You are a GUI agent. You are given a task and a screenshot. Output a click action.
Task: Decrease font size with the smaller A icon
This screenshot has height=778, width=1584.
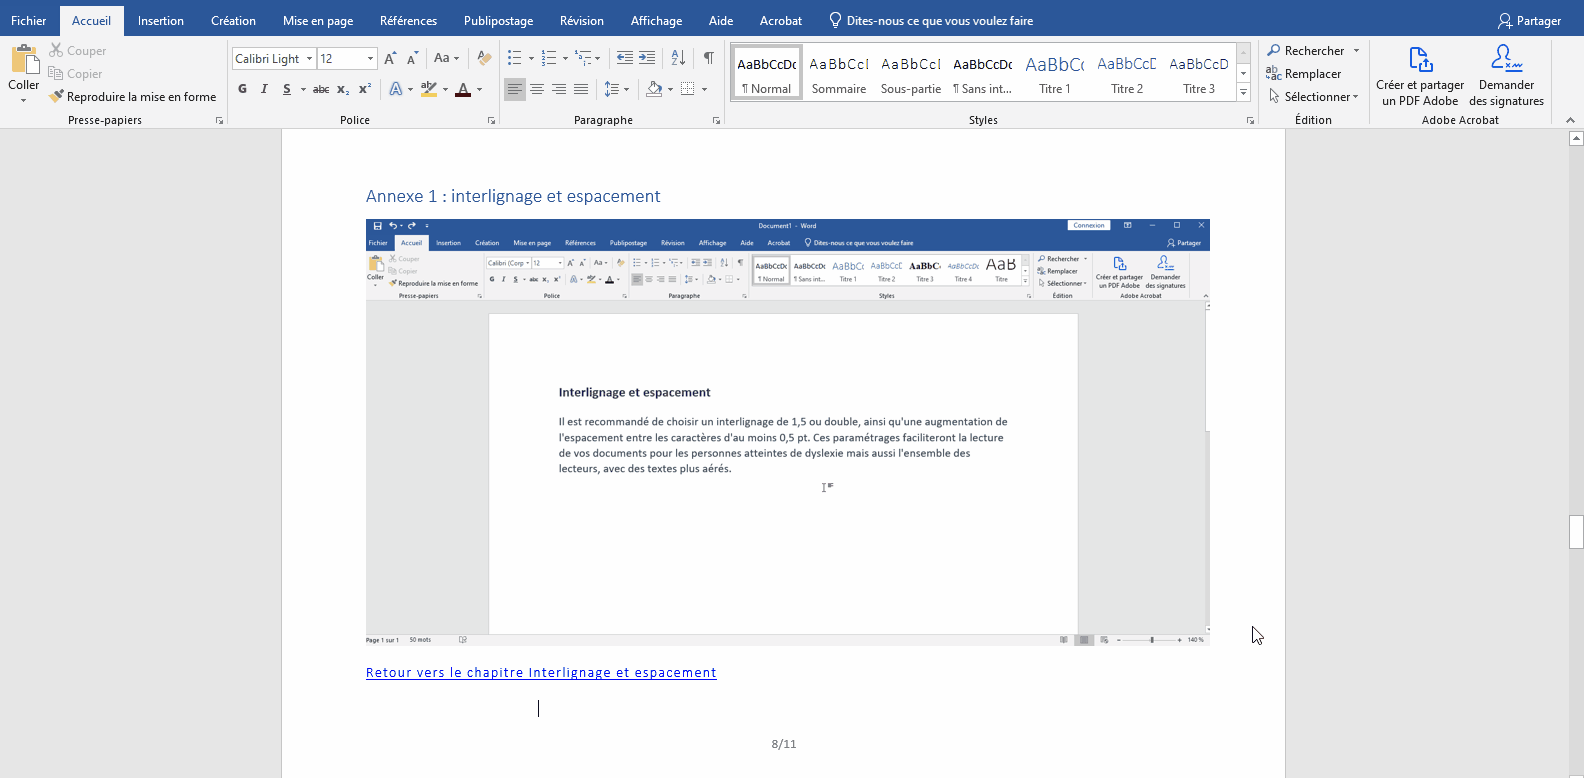point(412,58)
